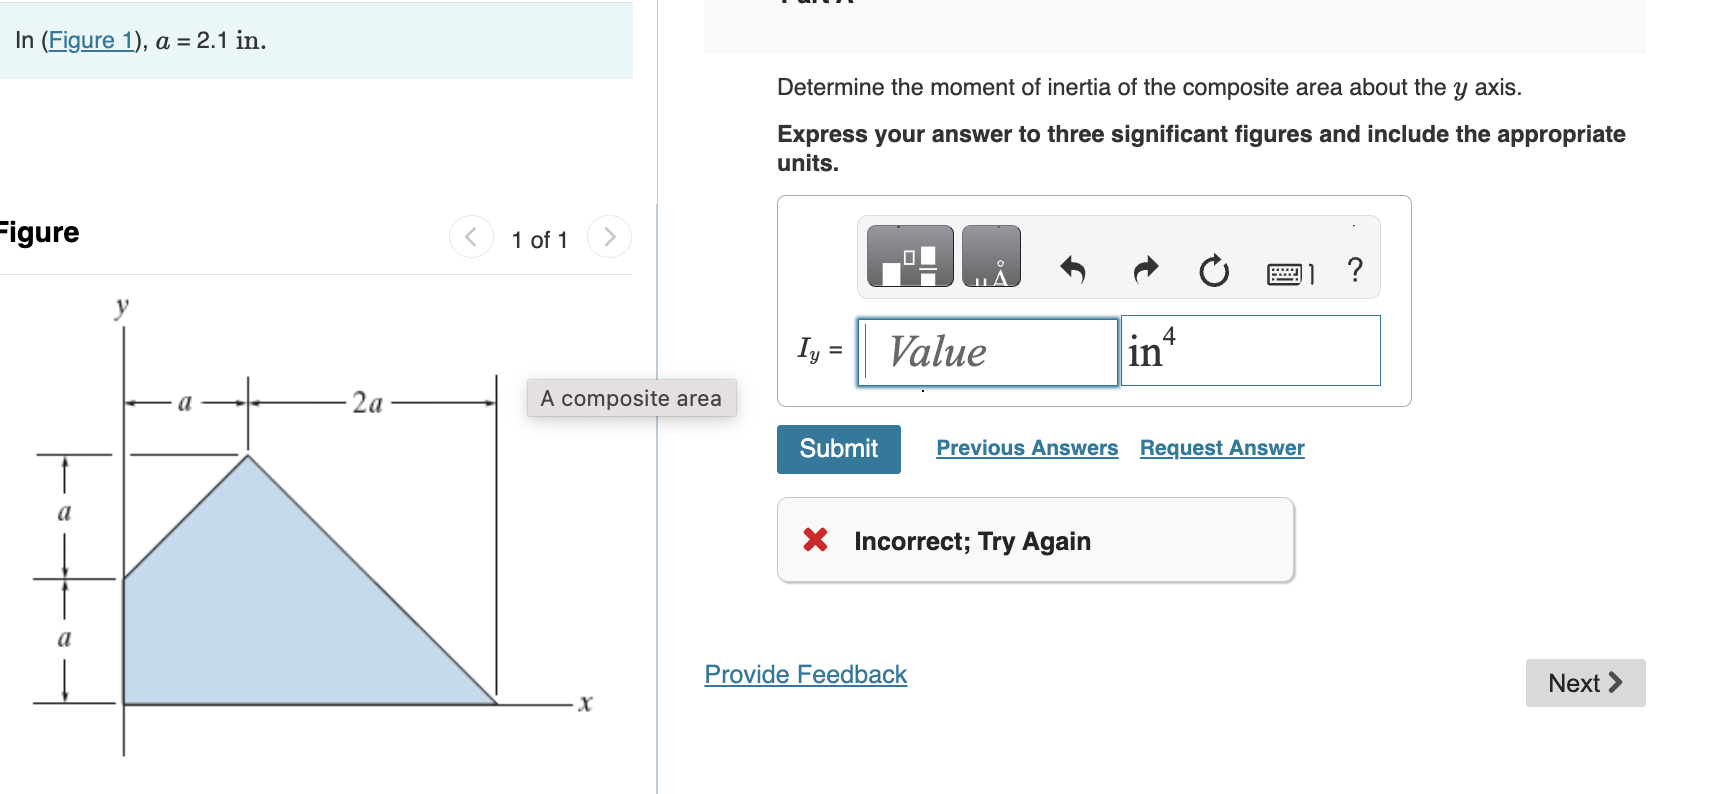
Task: Open keyboard shortcuts for the equation editor
Action: click(1293, 272)
